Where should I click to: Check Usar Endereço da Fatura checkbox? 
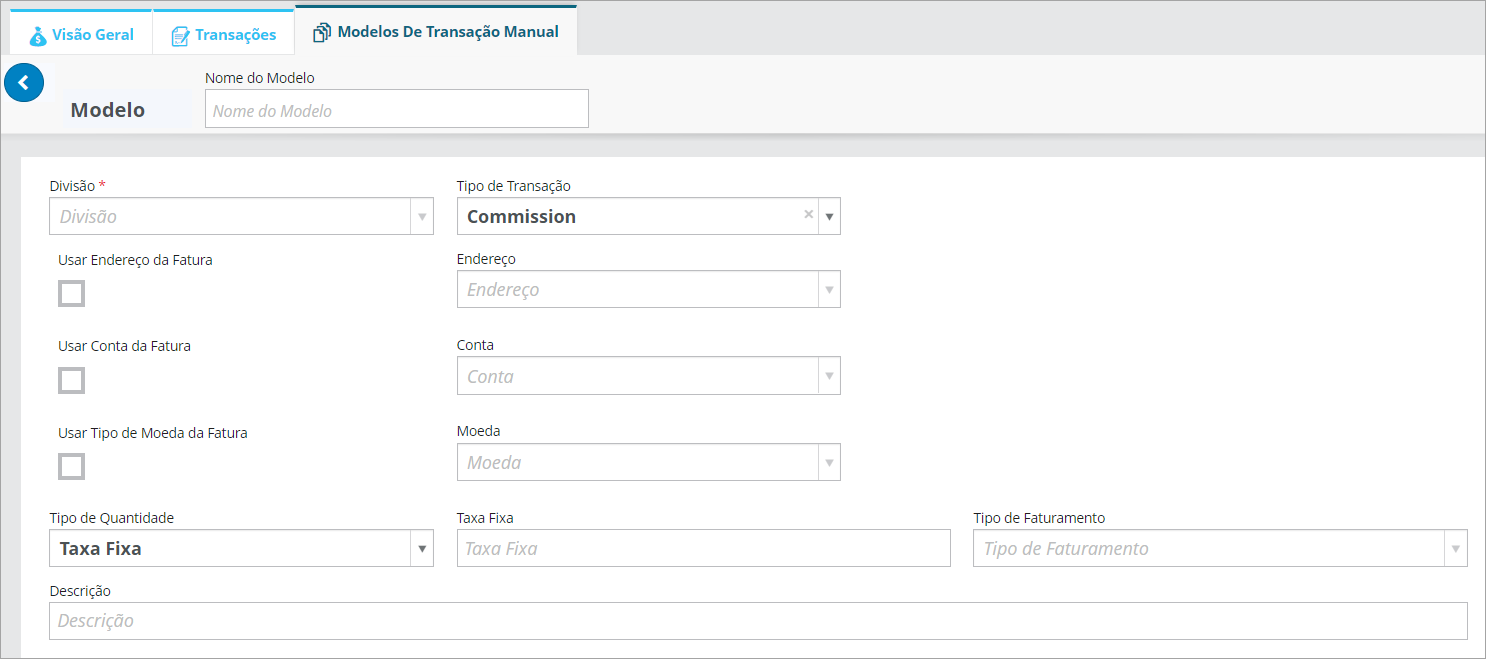(72, 293)
